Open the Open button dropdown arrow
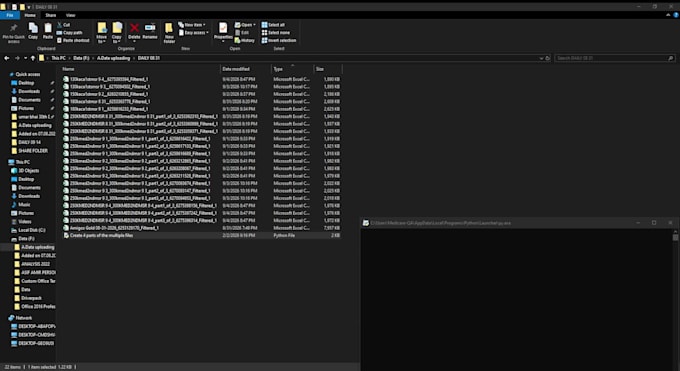The height and width of the screenshot is (371, 680). pyautogui.click(x=254, y=25)
